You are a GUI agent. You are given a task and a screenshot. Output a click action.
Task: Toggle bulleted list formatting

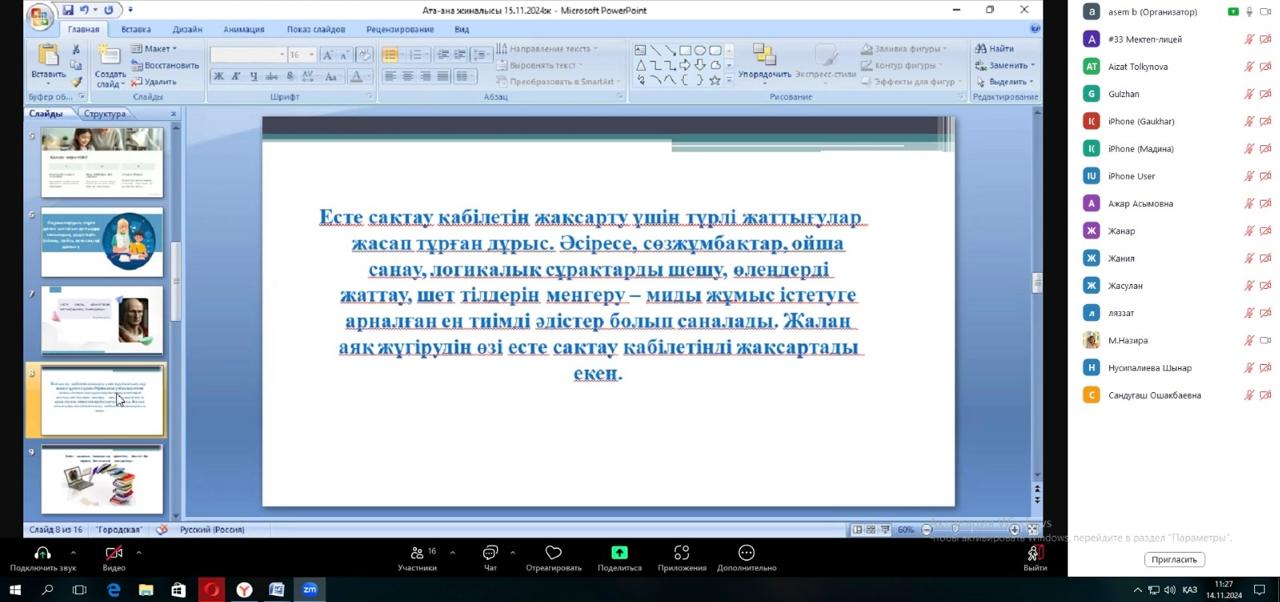point(390,54)
